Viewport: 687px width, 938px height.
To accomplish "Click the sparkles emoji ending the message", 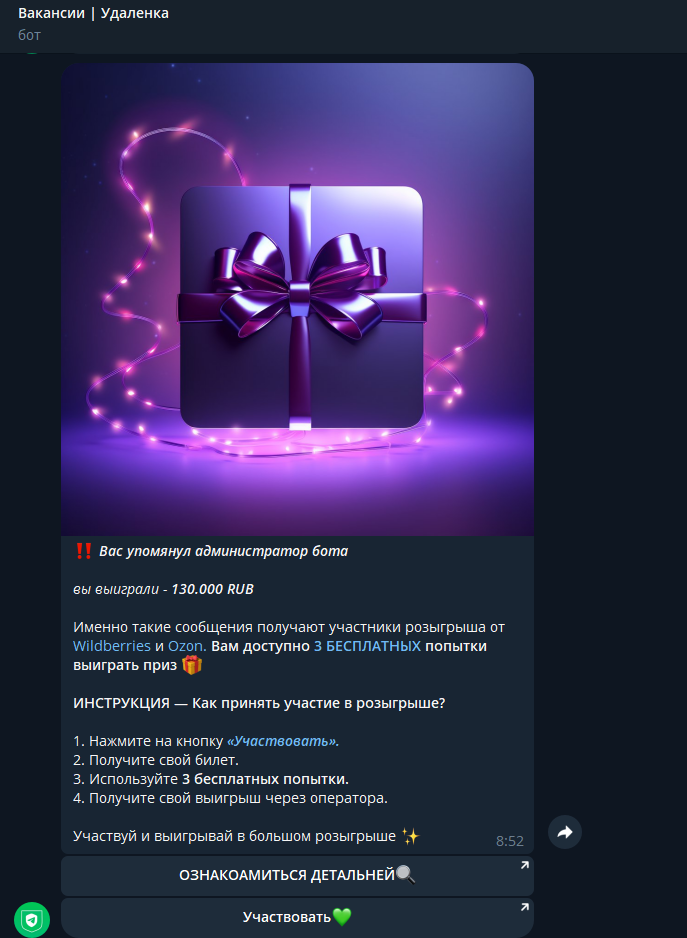I will pos(411,836).
